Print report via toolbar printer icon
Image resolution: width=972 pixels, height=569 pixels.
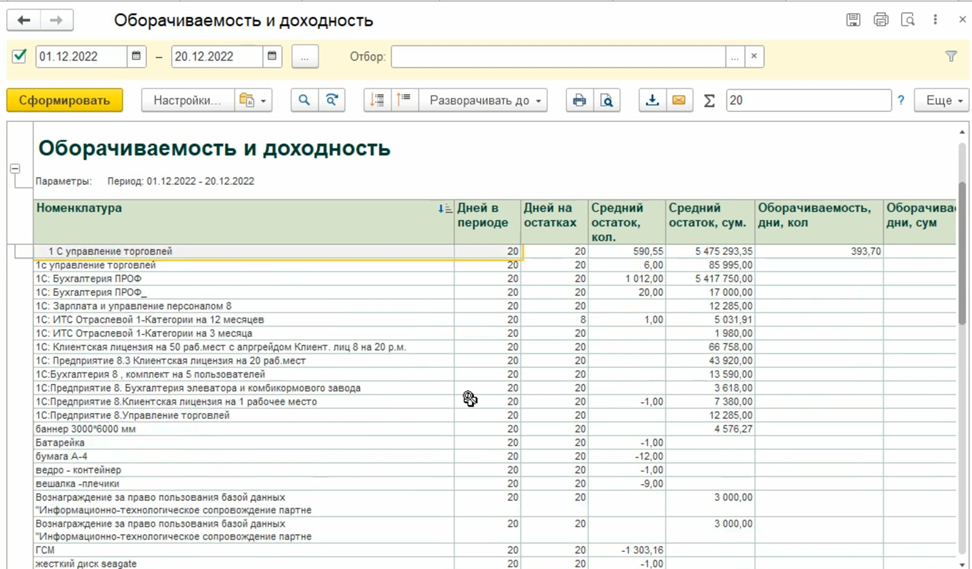[579, 100]
